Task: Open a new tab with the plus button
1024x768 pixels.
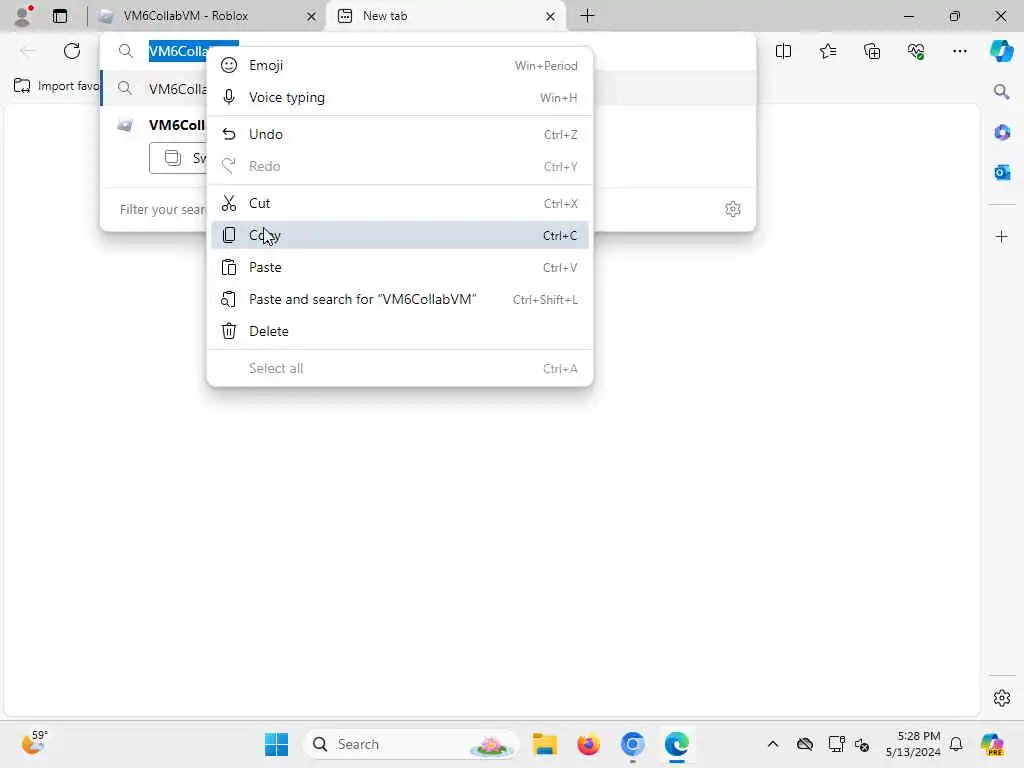Action: point(587,16)
